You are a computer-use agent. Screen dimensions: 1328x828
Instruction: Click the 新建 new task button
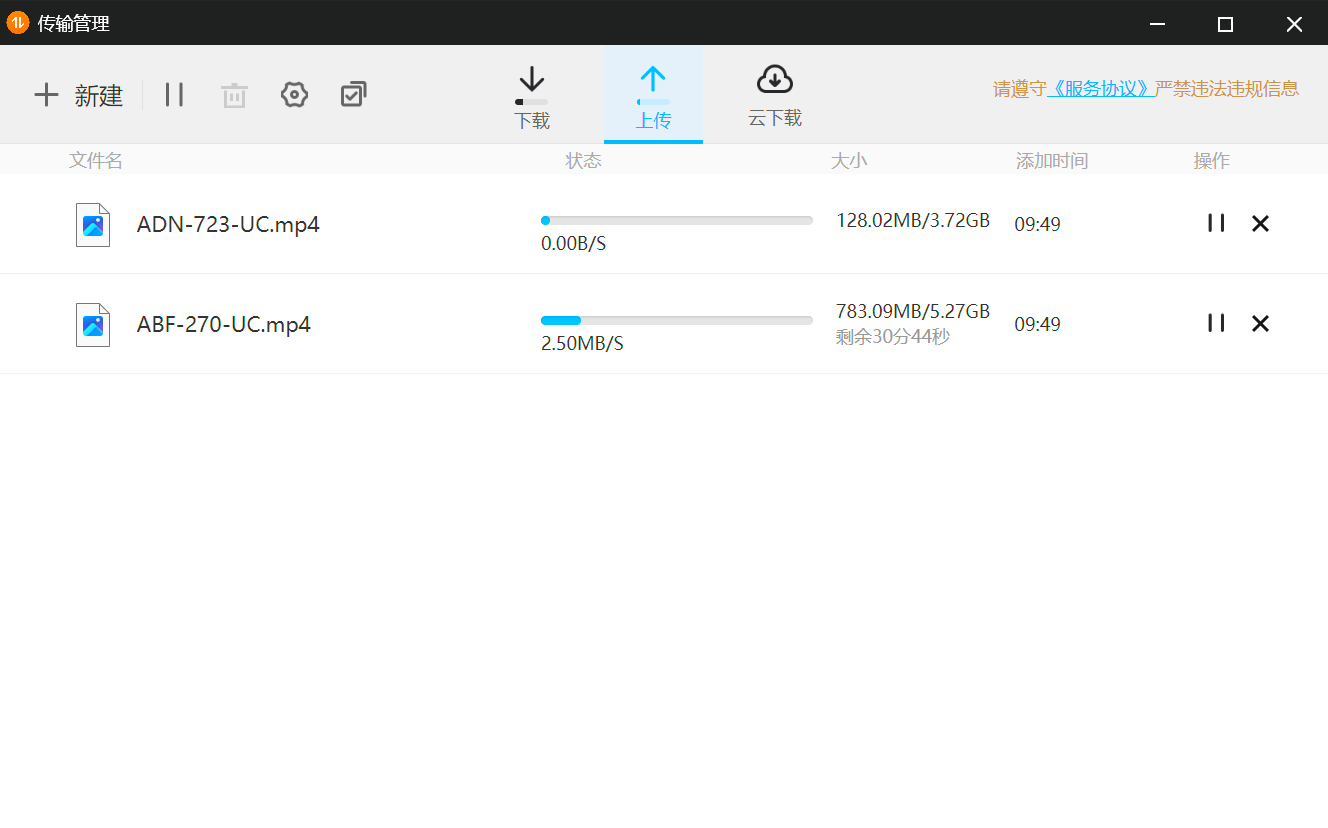[x=78, y=95]
